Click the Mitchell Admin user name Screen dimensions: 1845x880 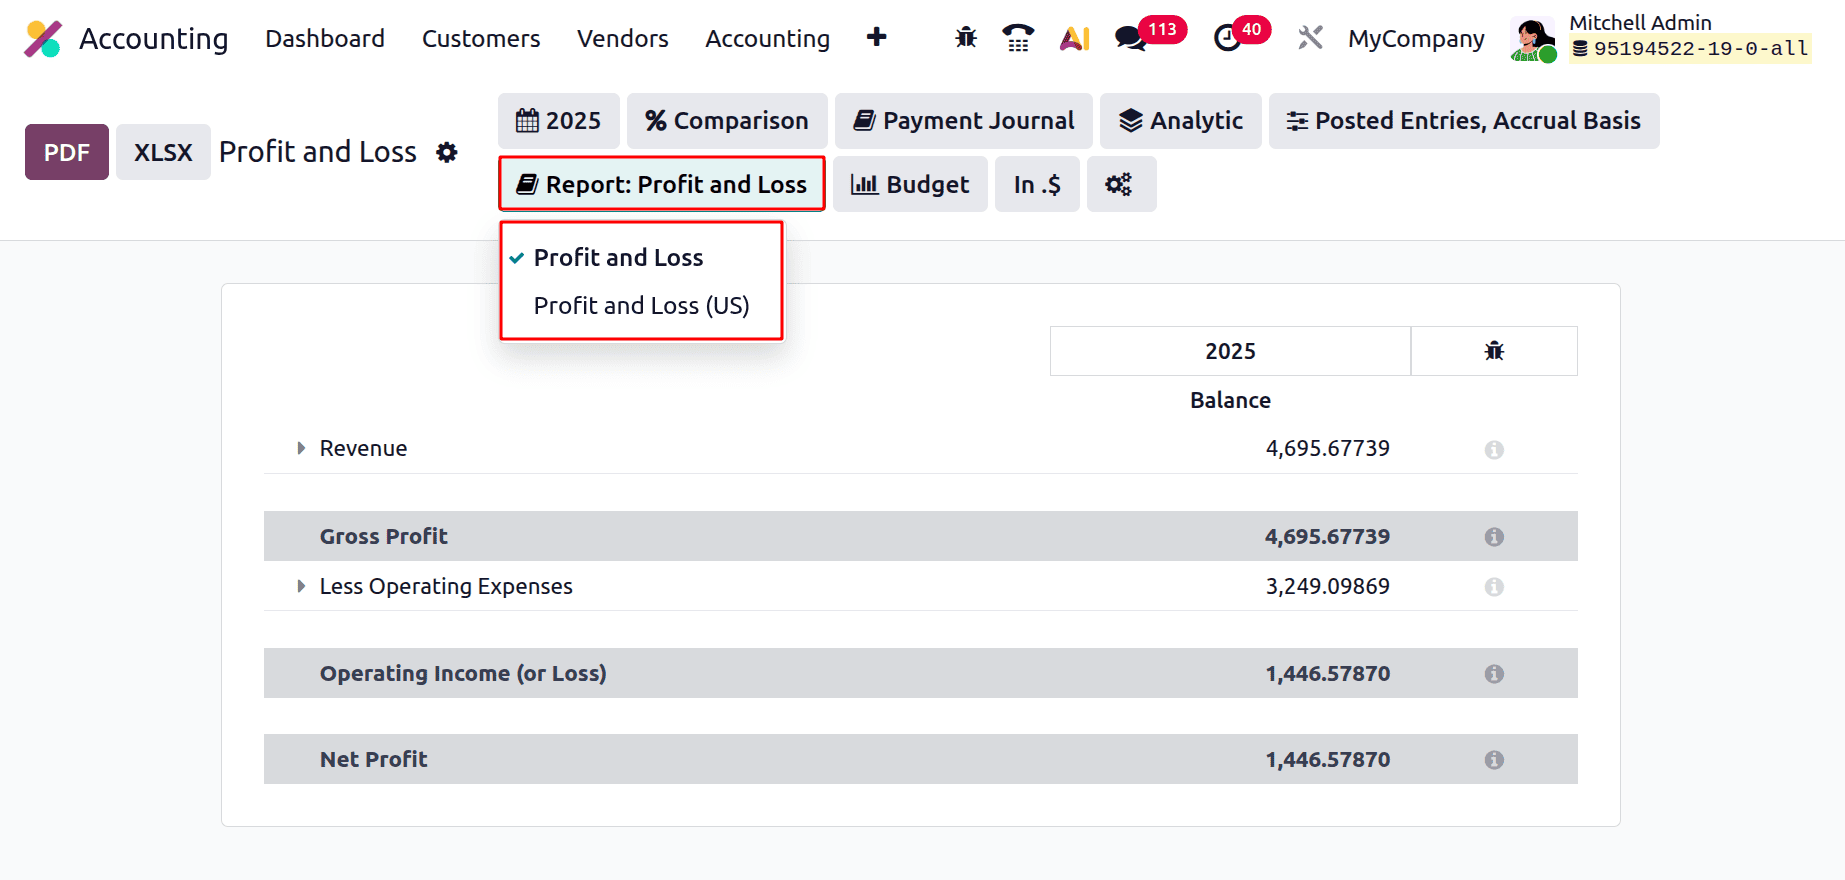click(x=1640, y=22)
